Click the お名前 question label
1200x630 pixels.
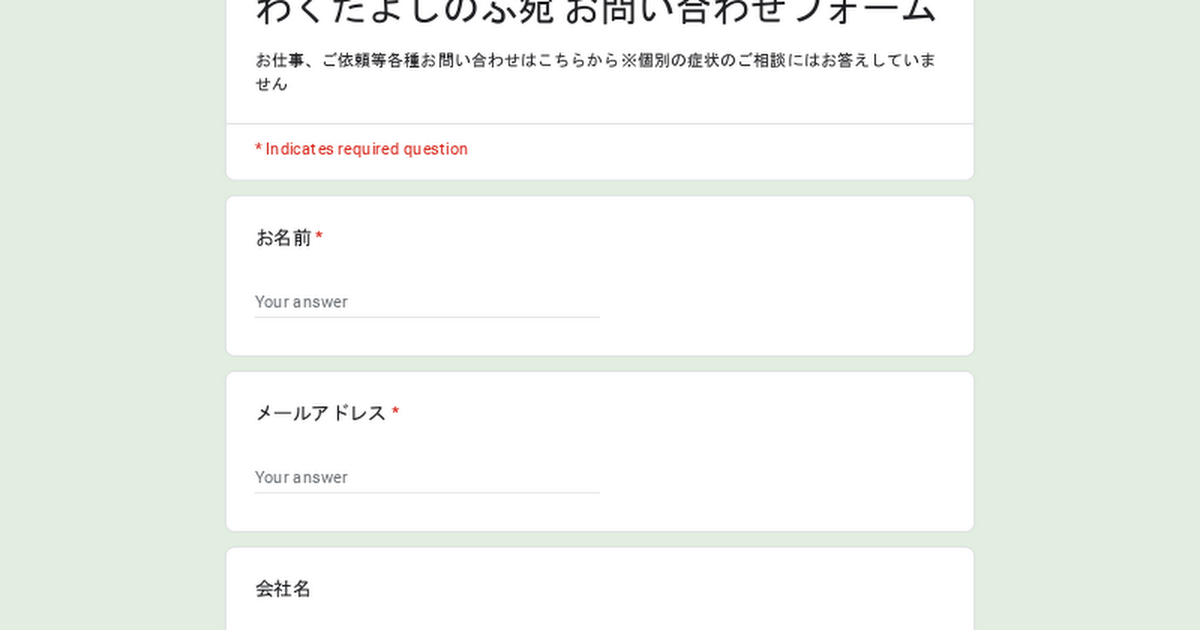(x=283, y=238)
